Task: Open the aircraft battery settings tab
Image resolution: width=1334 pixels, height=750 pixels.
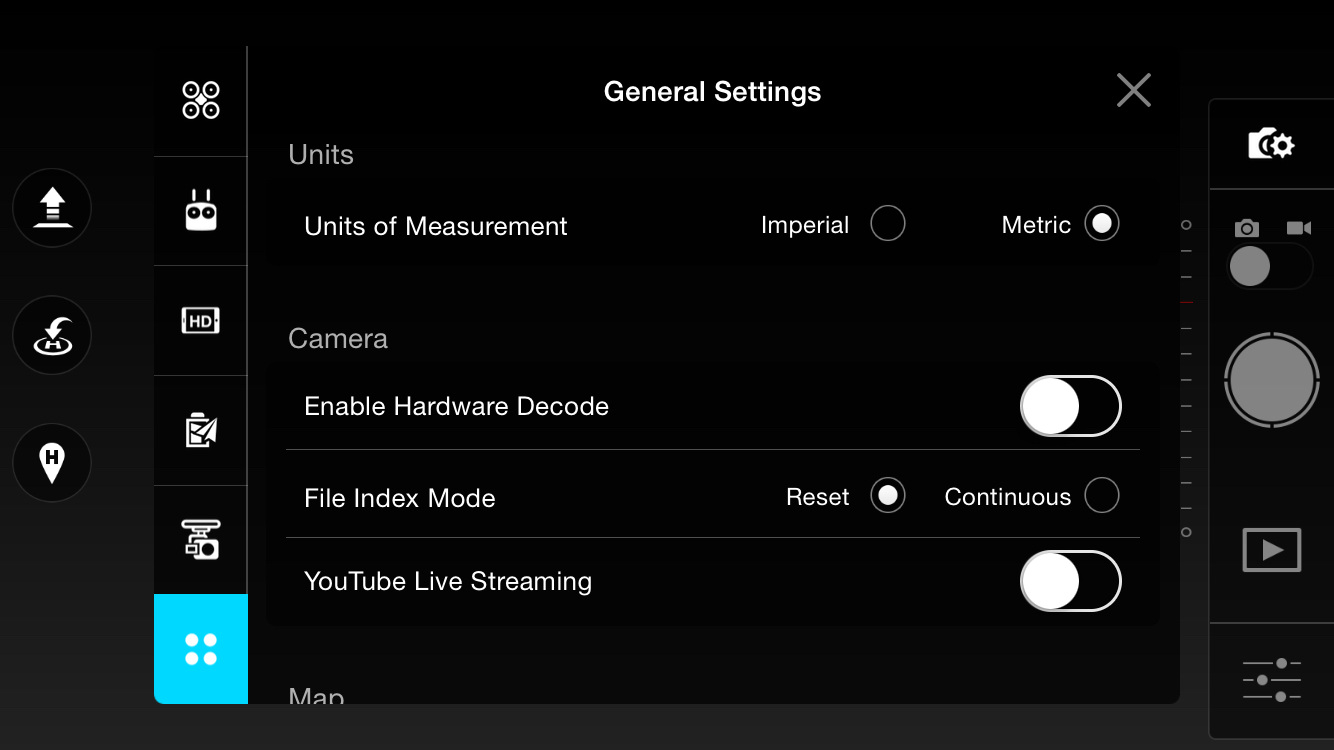Action: pos(201,431)
